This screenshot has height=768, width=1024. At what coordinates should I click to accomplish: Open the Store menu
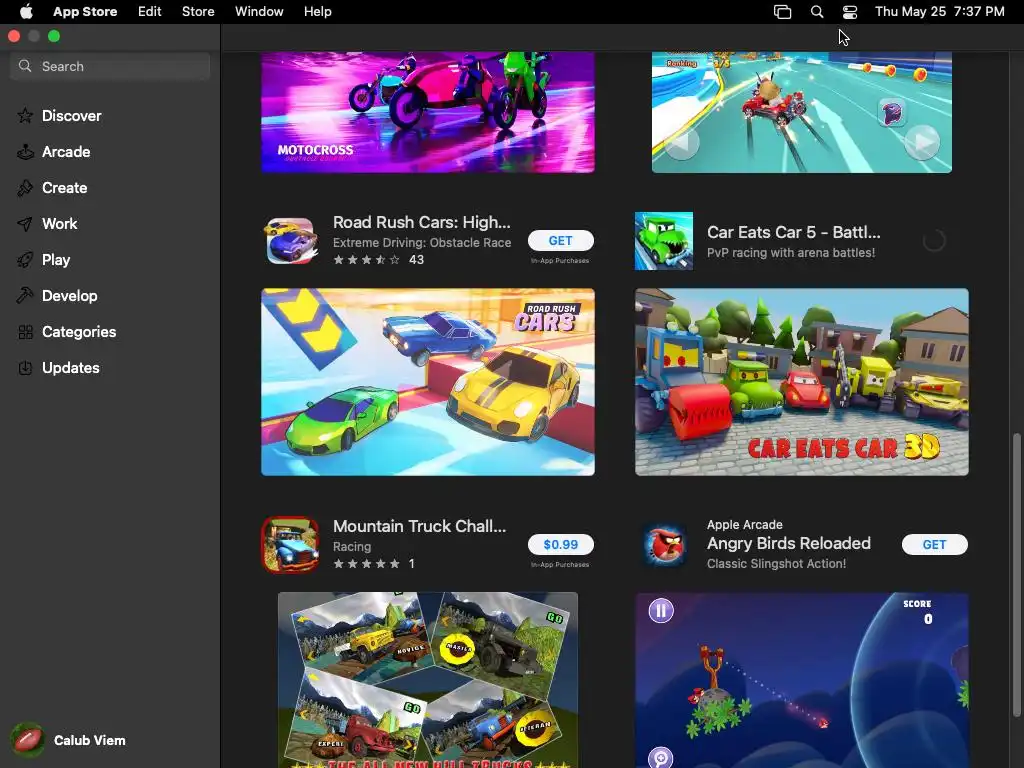tap(198, 12)
